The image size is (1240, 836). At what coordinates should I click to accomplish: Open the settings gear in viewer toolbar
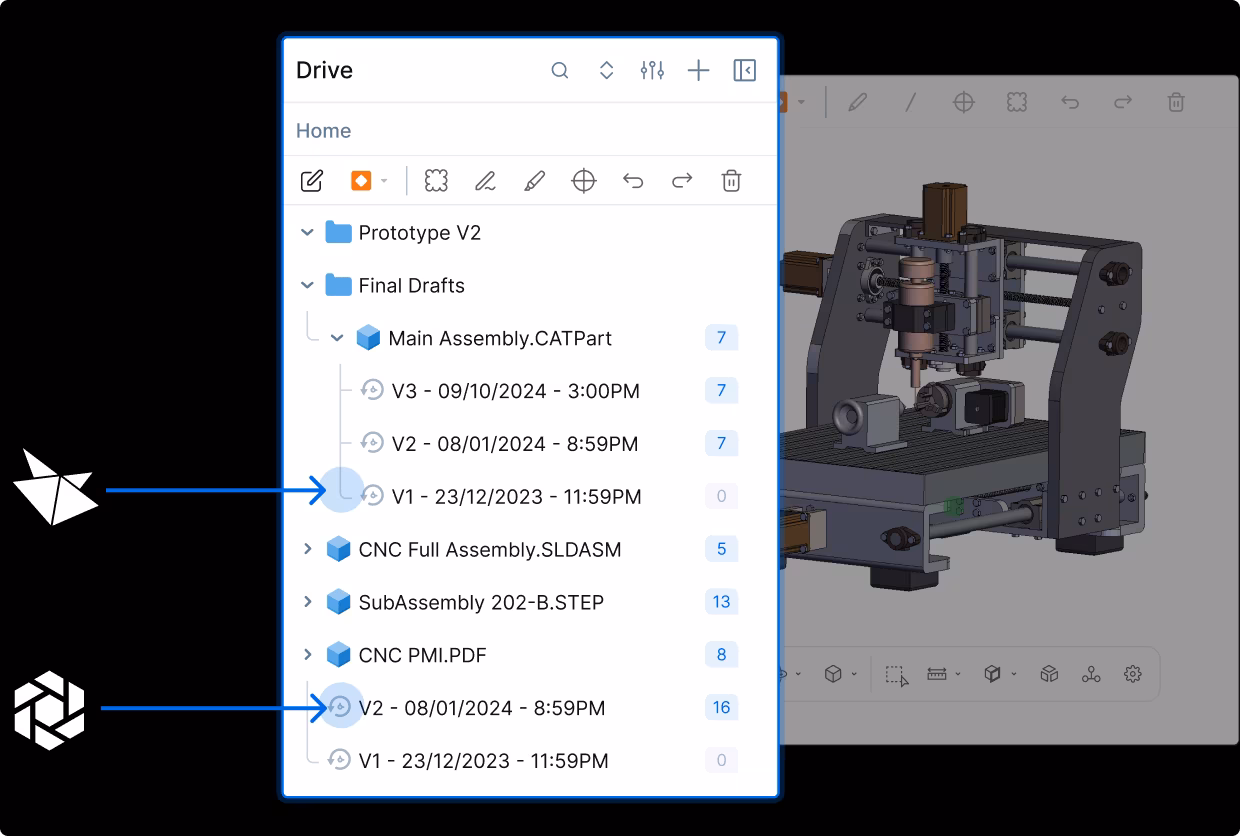tap(1133, 674)
